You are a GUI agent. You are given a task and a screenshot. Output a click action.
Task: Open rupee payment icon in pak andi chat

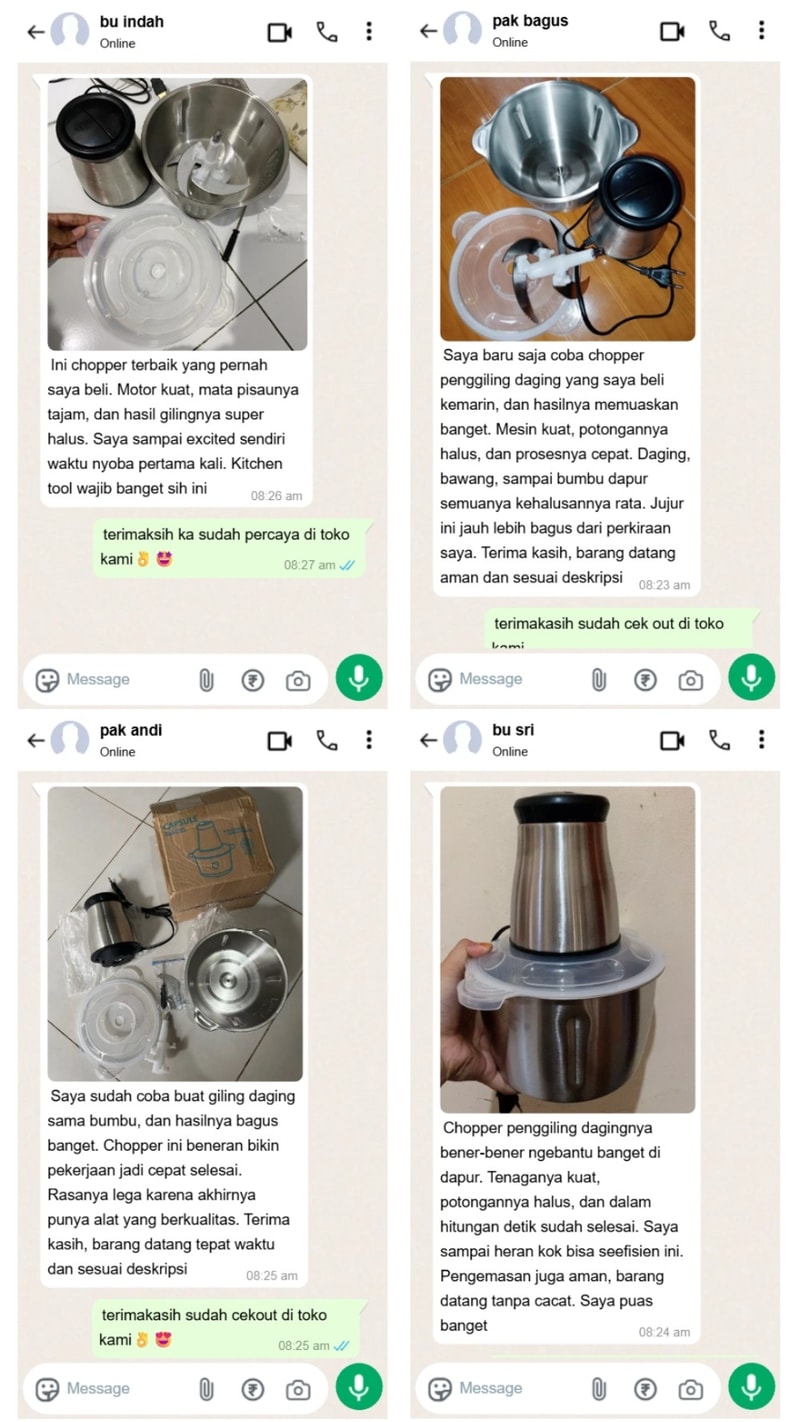(x=253, y=1389)
